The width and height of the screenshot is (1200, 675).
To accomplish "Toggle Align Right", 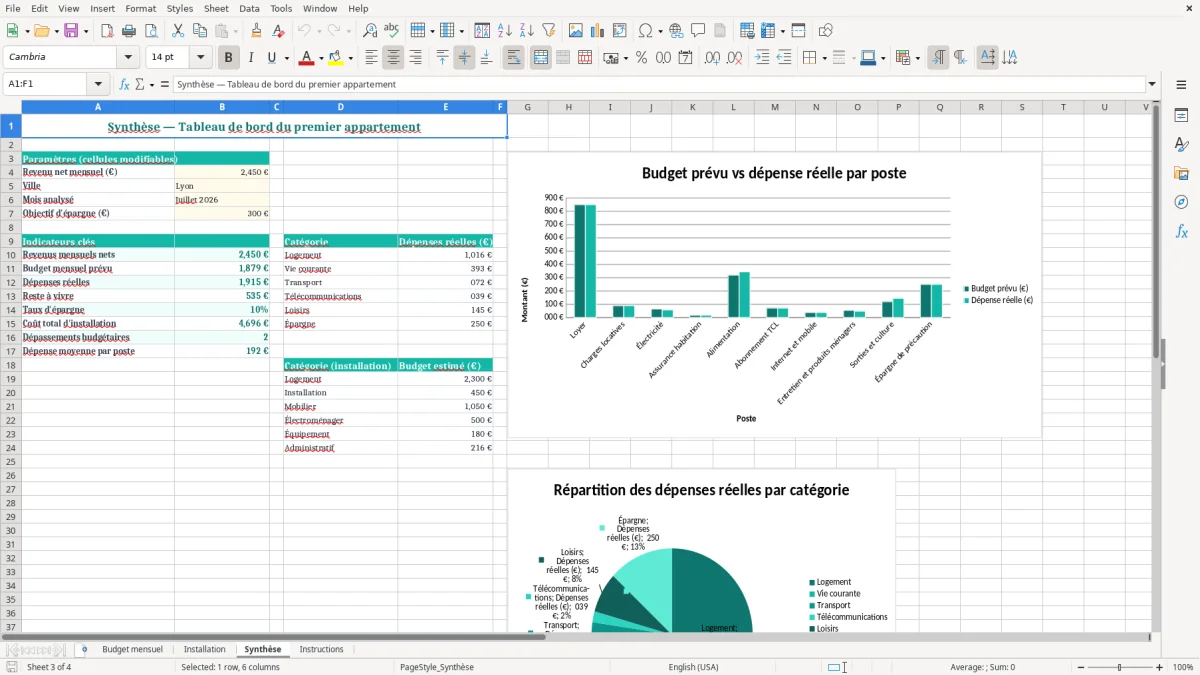I will pos(415,58).
